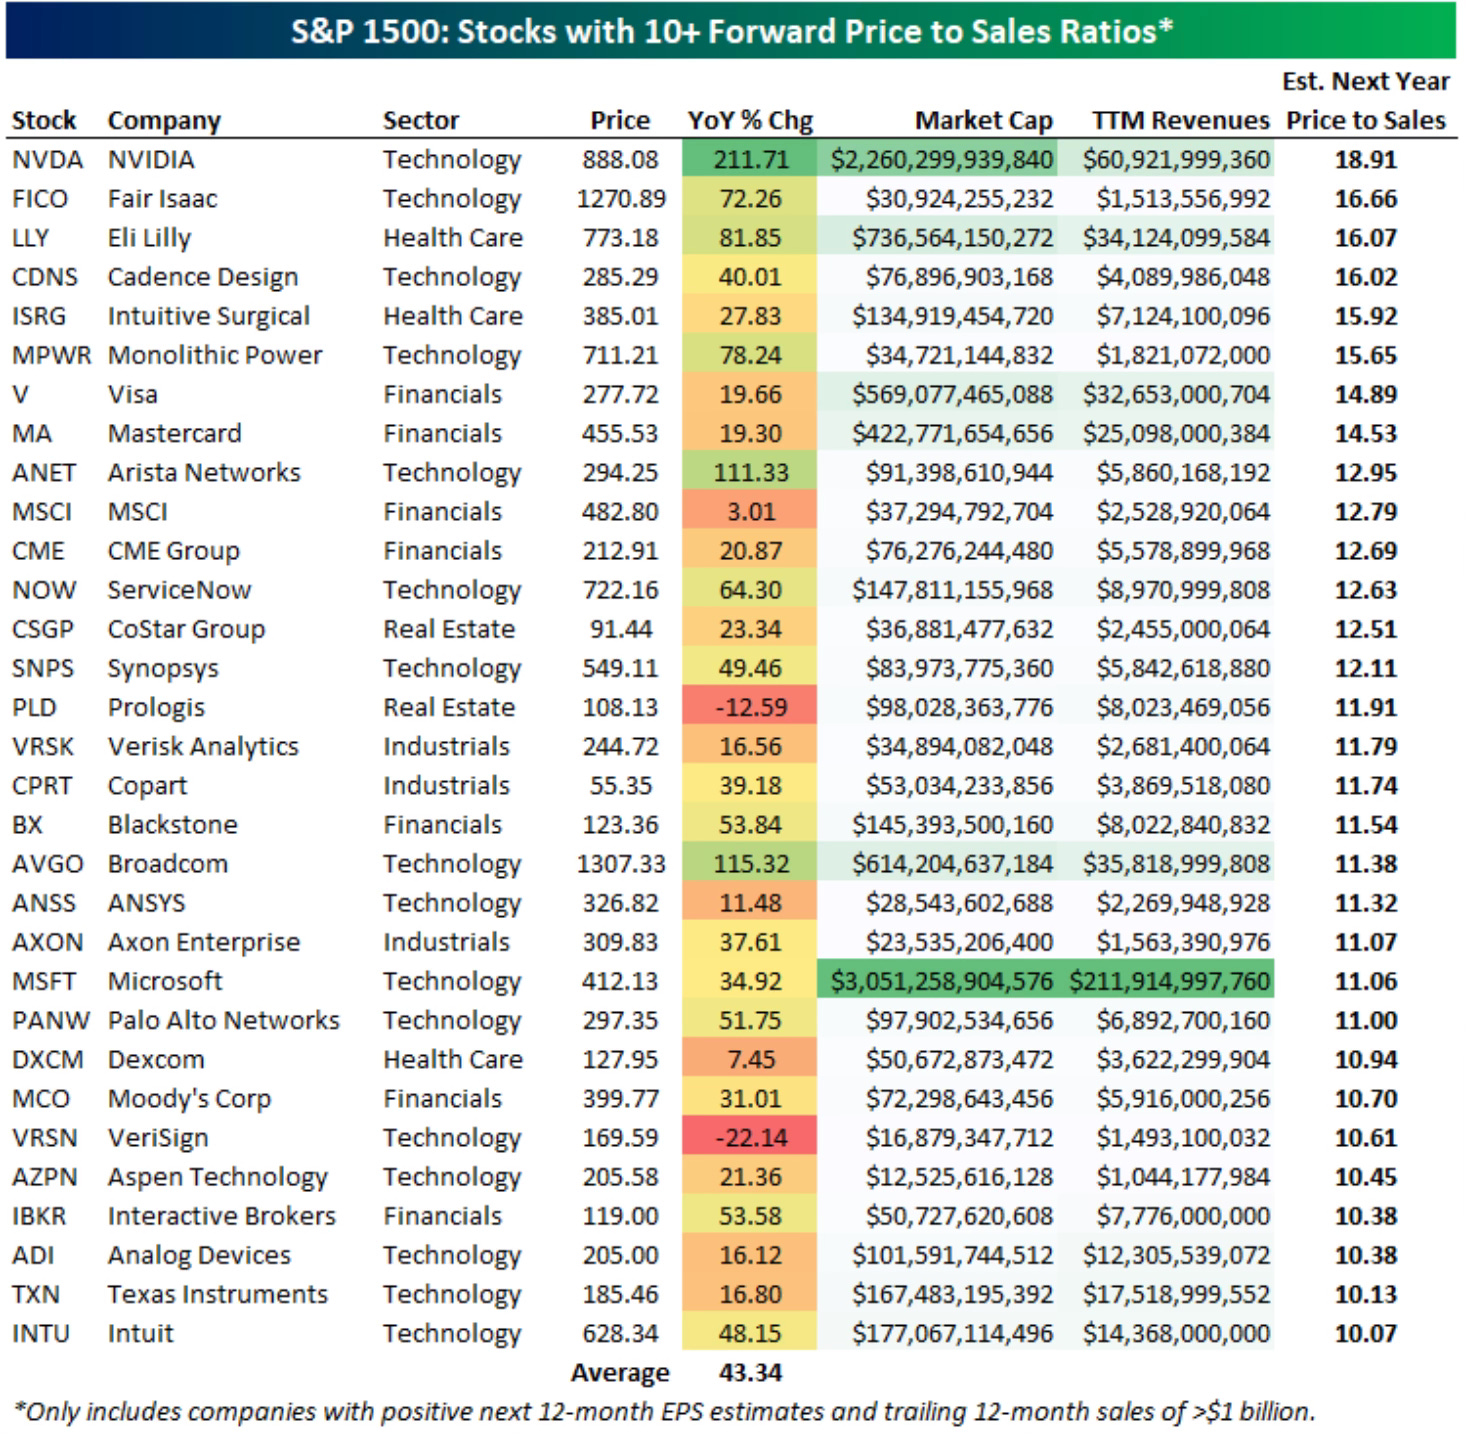Click the price-to-sales value 16.02
This screenshot has width=1466, height=1434.
[1366, 276]
